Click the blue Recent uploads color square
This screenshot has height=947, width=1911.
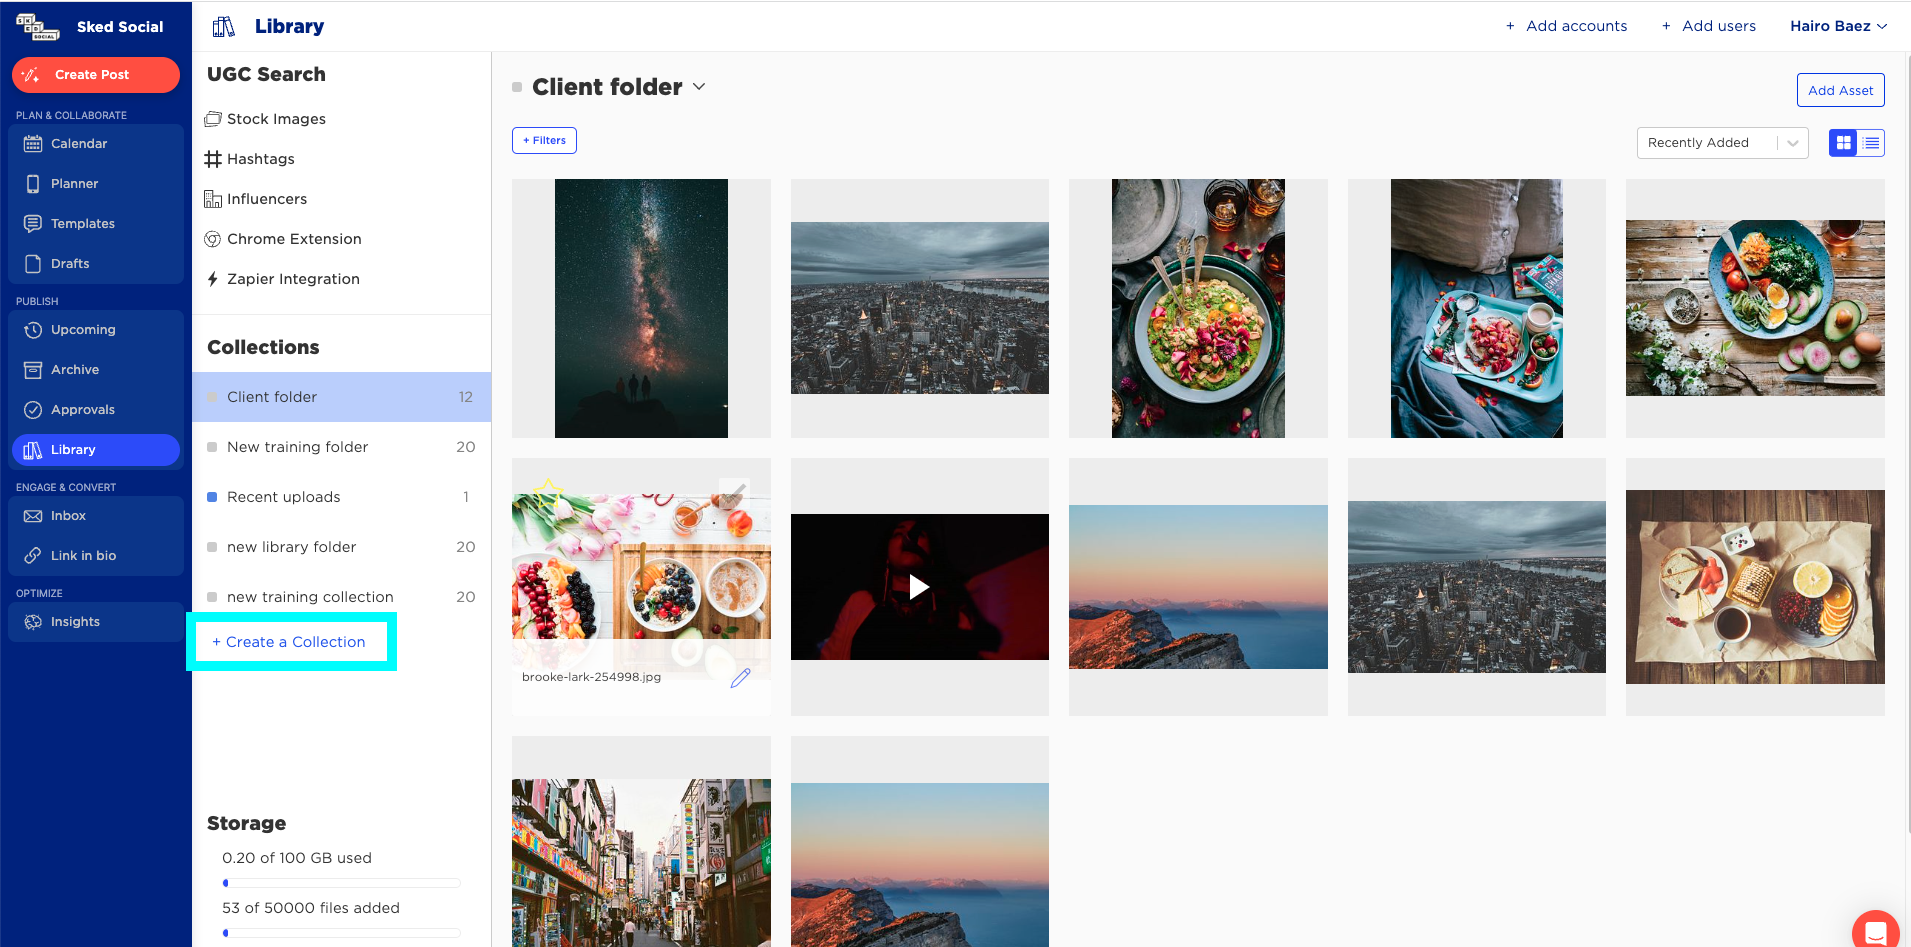click(x=212, y=497)
